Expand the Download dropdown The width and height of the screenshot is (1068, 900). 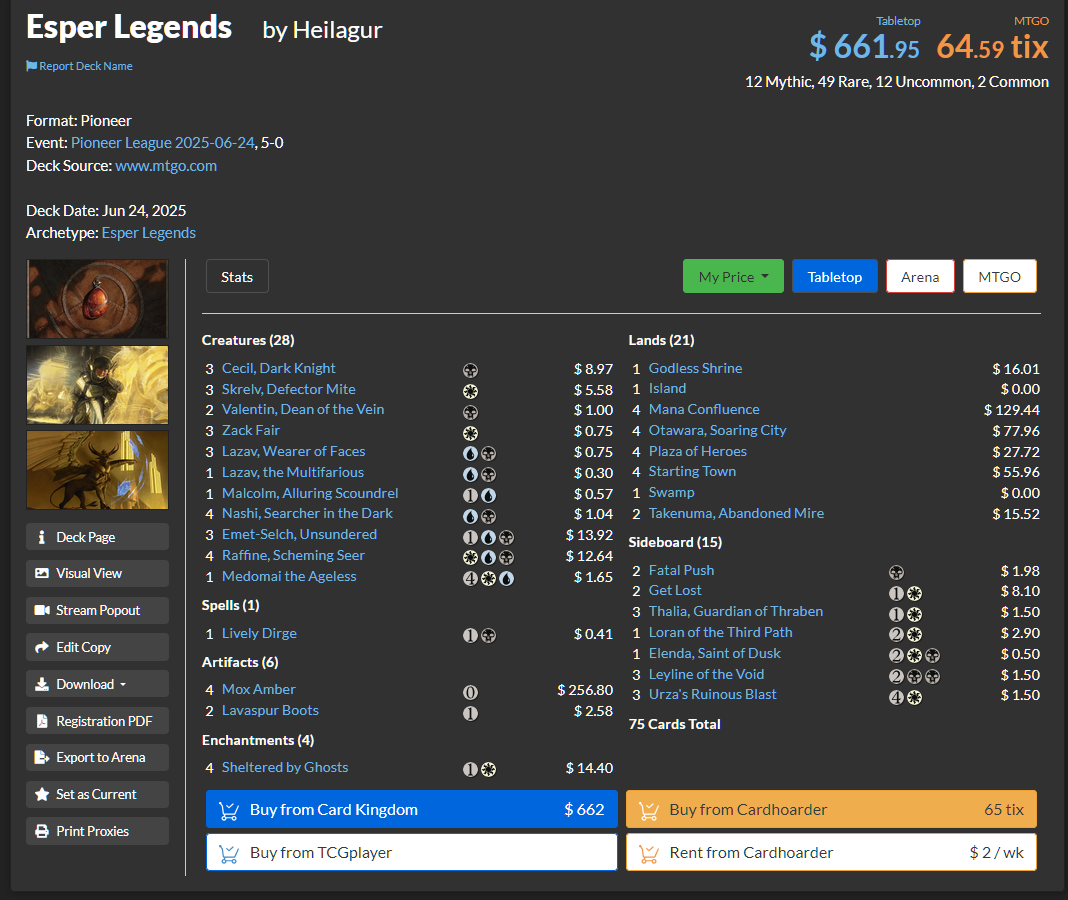click(x=97, y=684)
